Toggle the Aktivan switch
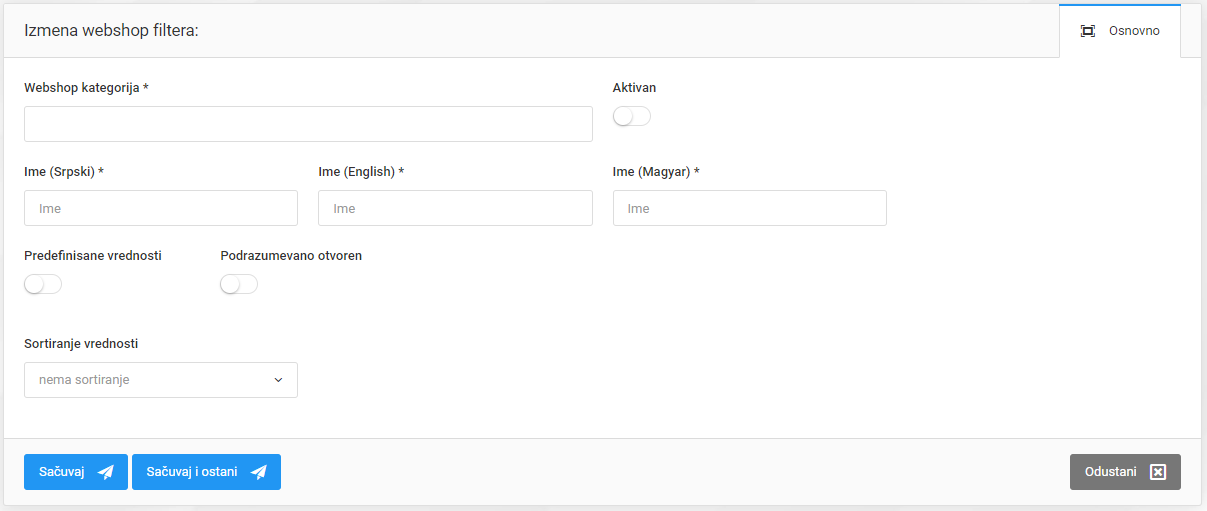This screenshot has width=1207, height=511. [632, 117]
